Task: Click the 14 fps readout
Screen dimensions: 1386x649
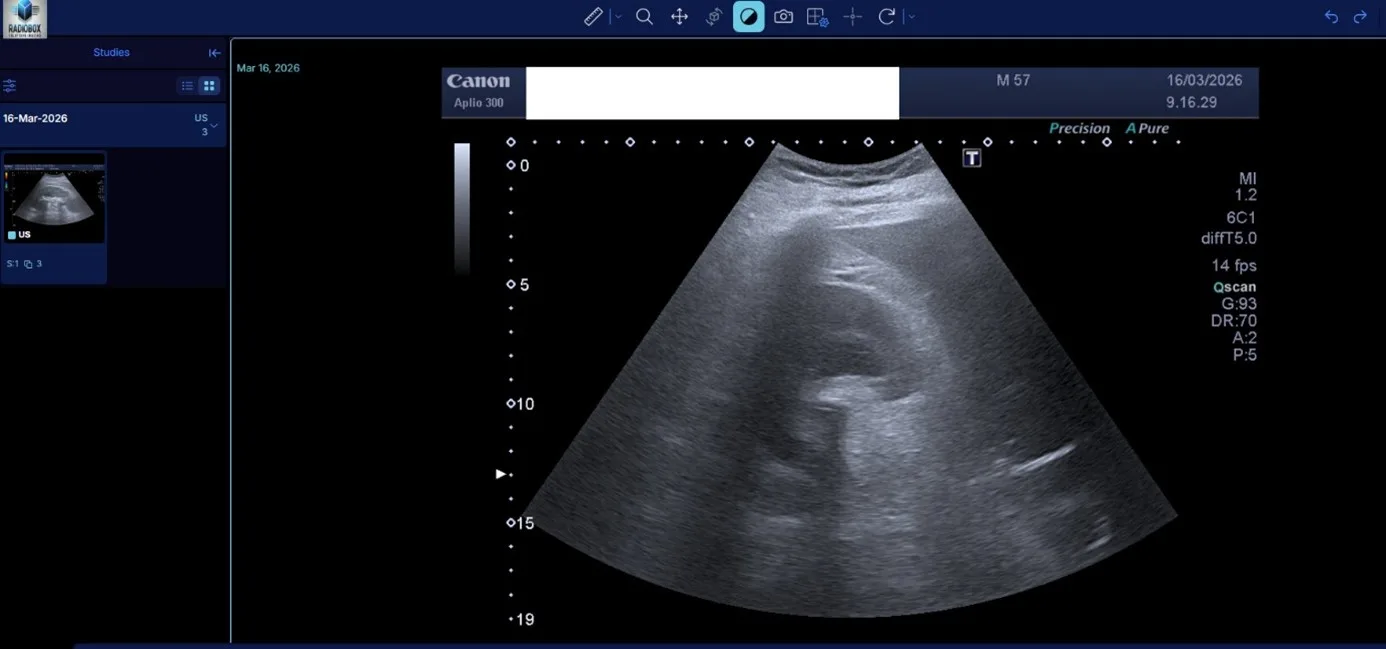Action: pyautogui.click(x=1234, y=266)
